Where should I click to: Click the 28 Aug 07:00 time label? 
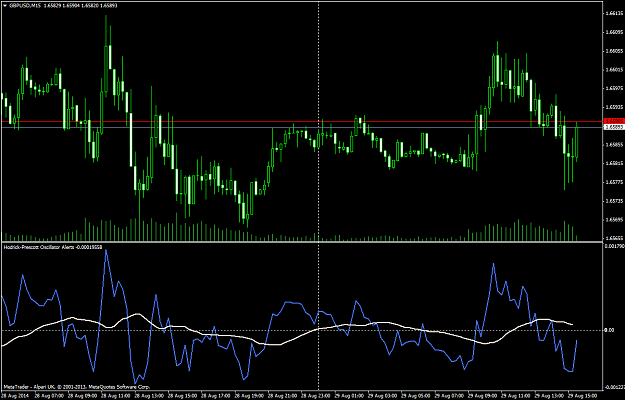coord(47,397)
